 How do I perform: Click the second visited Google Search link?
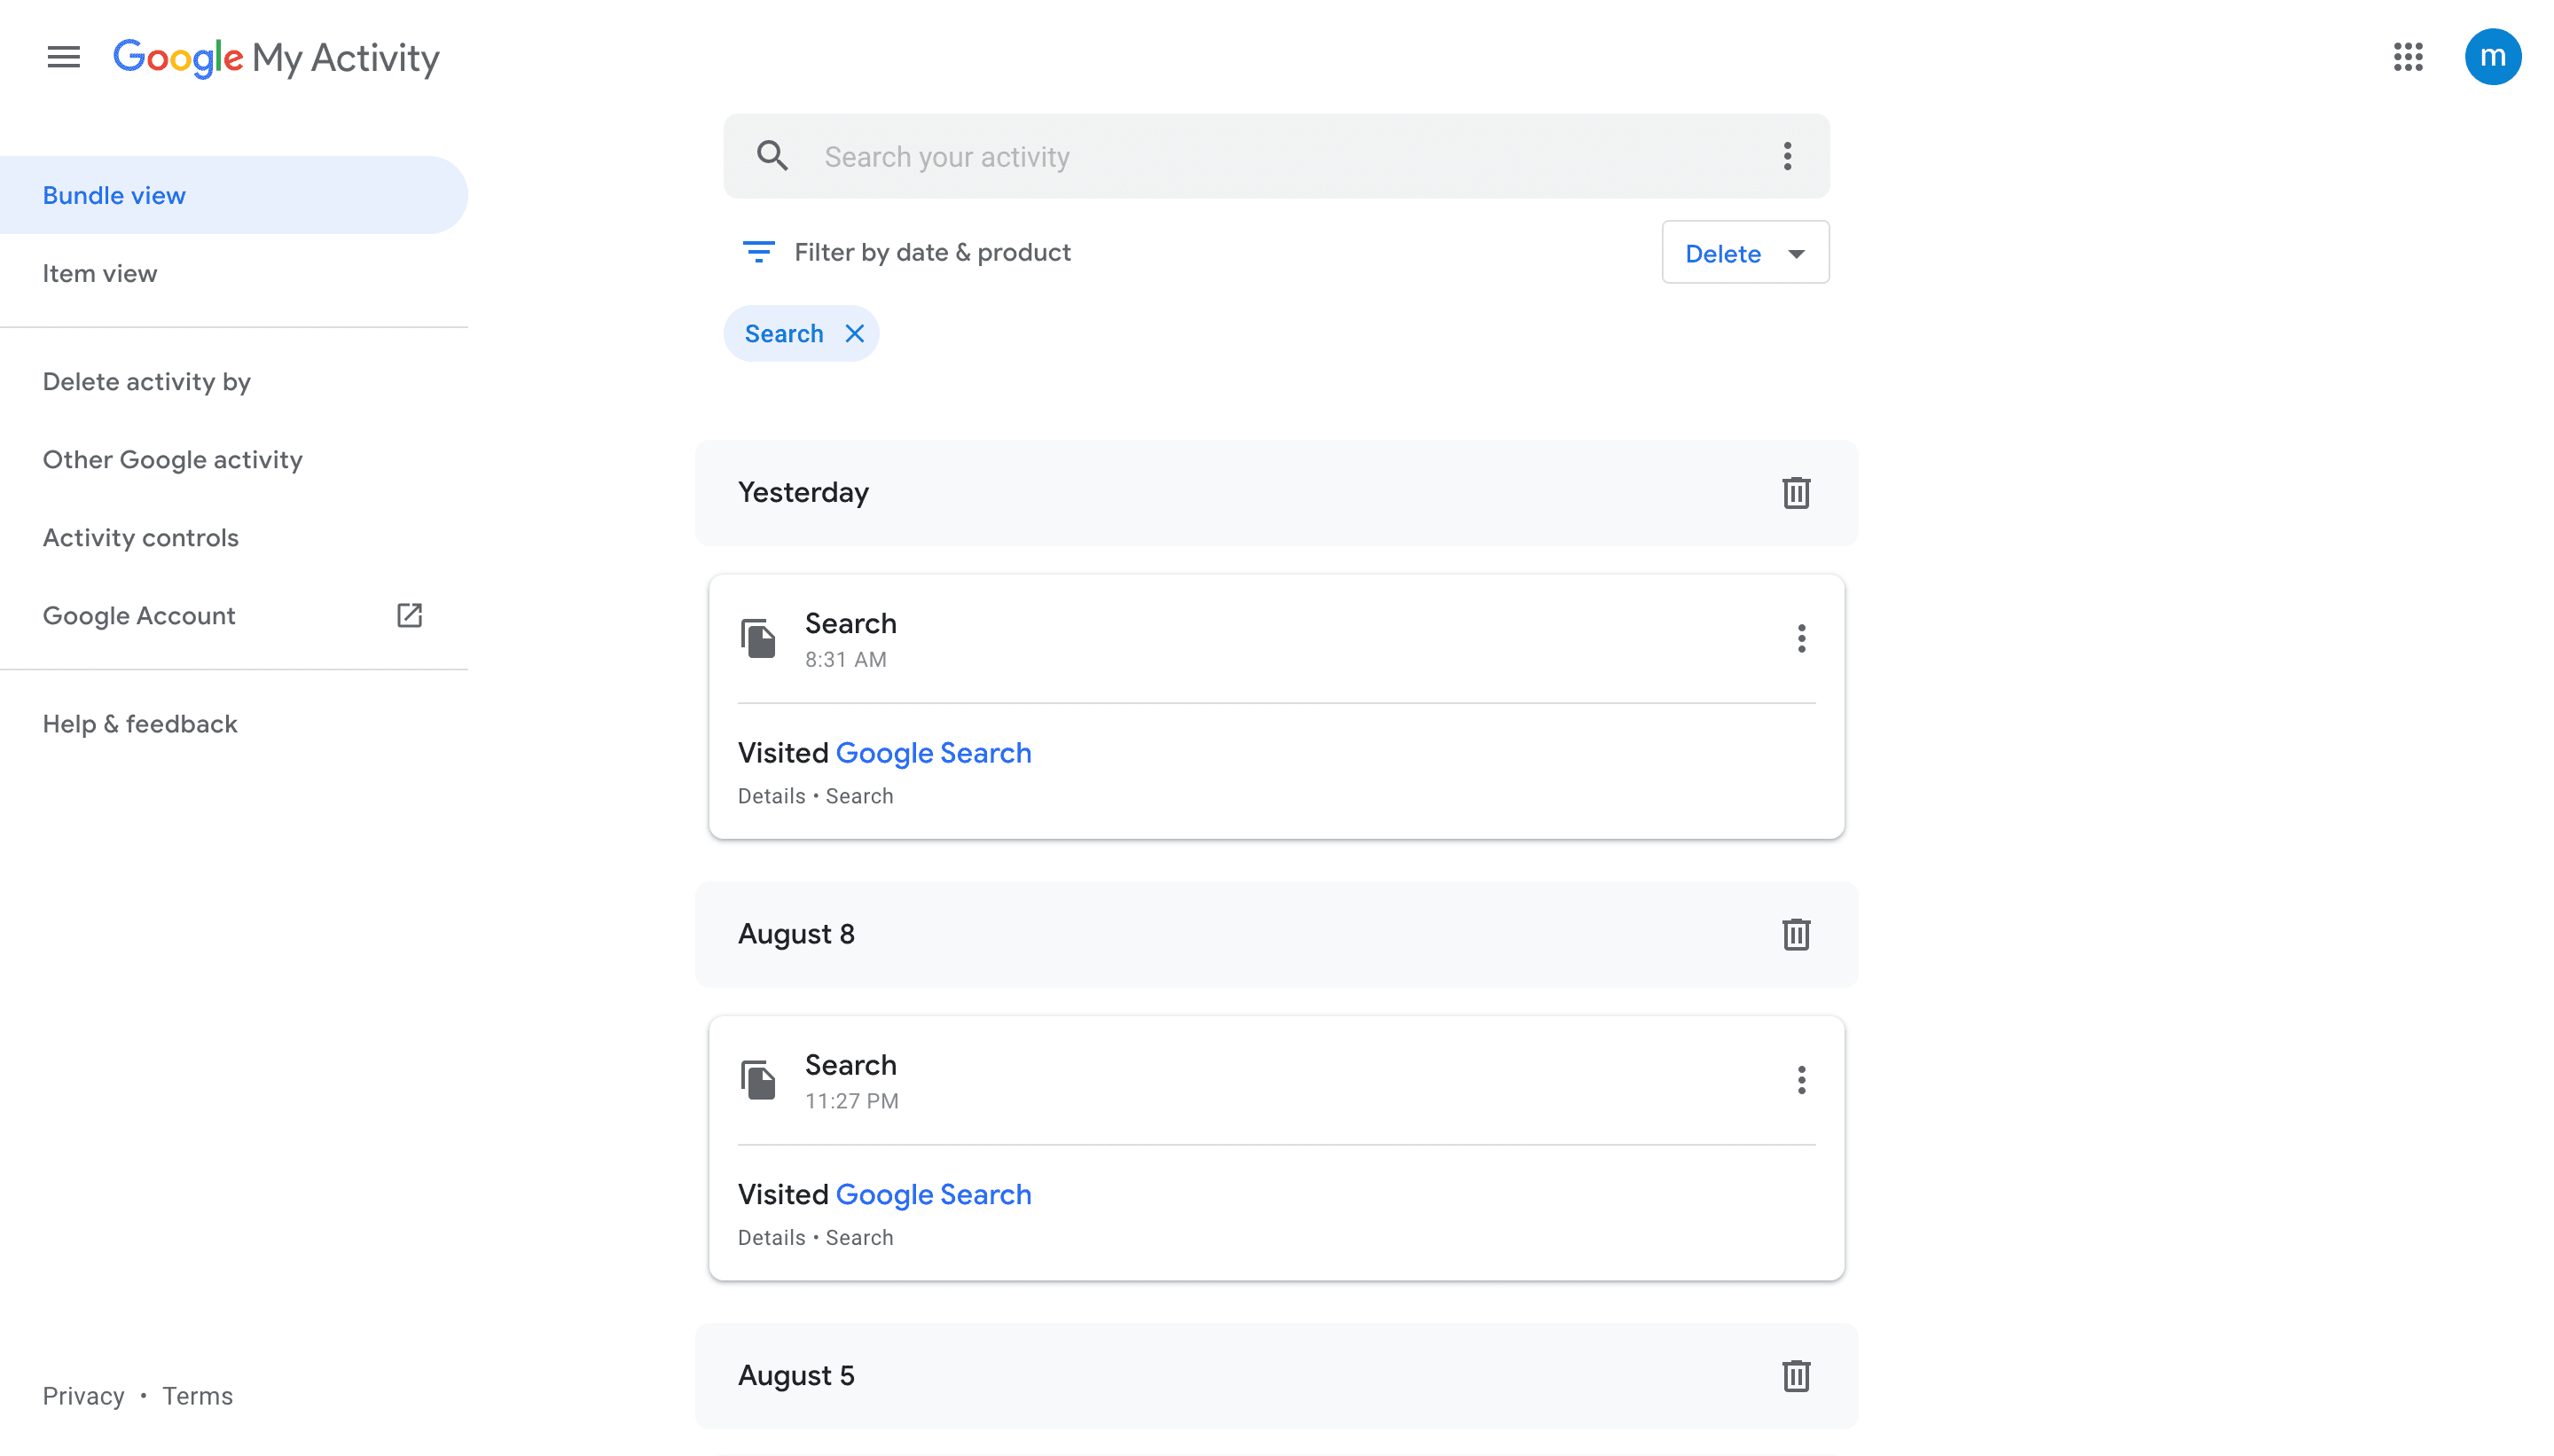pyautogui.click(x=933, y=1194)
